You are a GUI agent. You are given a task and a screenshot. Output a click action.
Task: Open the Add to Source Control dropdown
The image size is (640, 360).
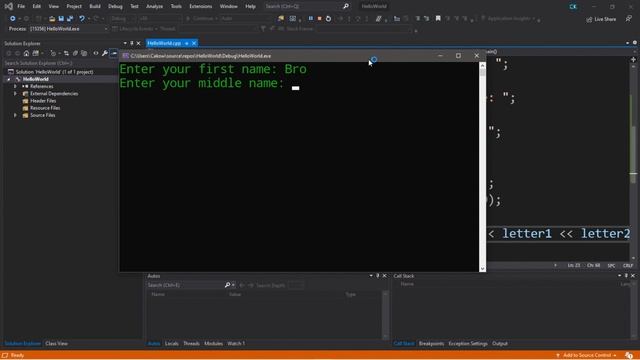(587, 356)
